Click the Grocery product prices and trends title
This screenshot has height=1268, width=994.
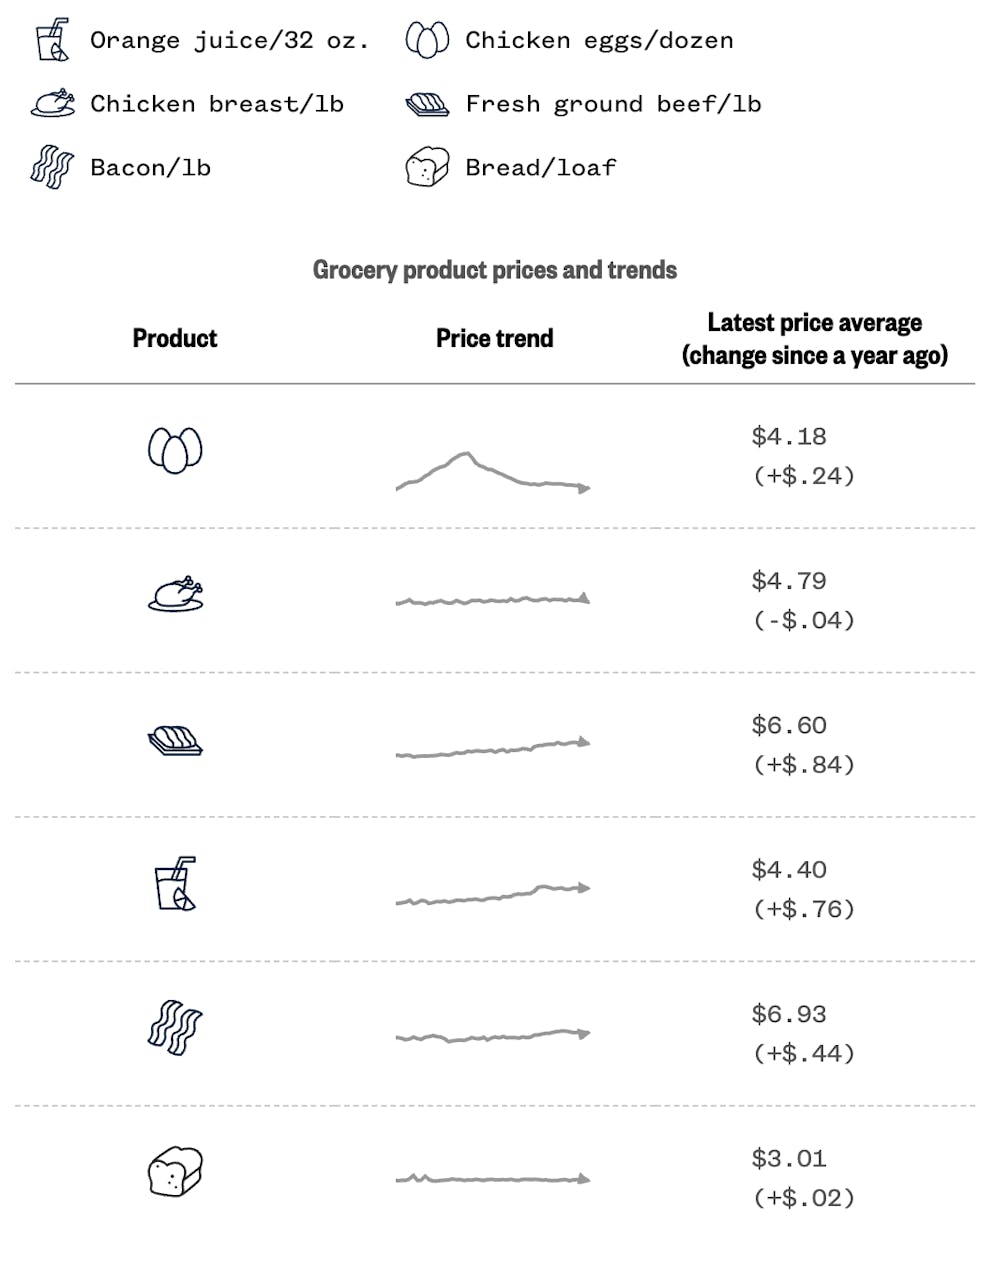pyautogui.click(x=495, y=270)
